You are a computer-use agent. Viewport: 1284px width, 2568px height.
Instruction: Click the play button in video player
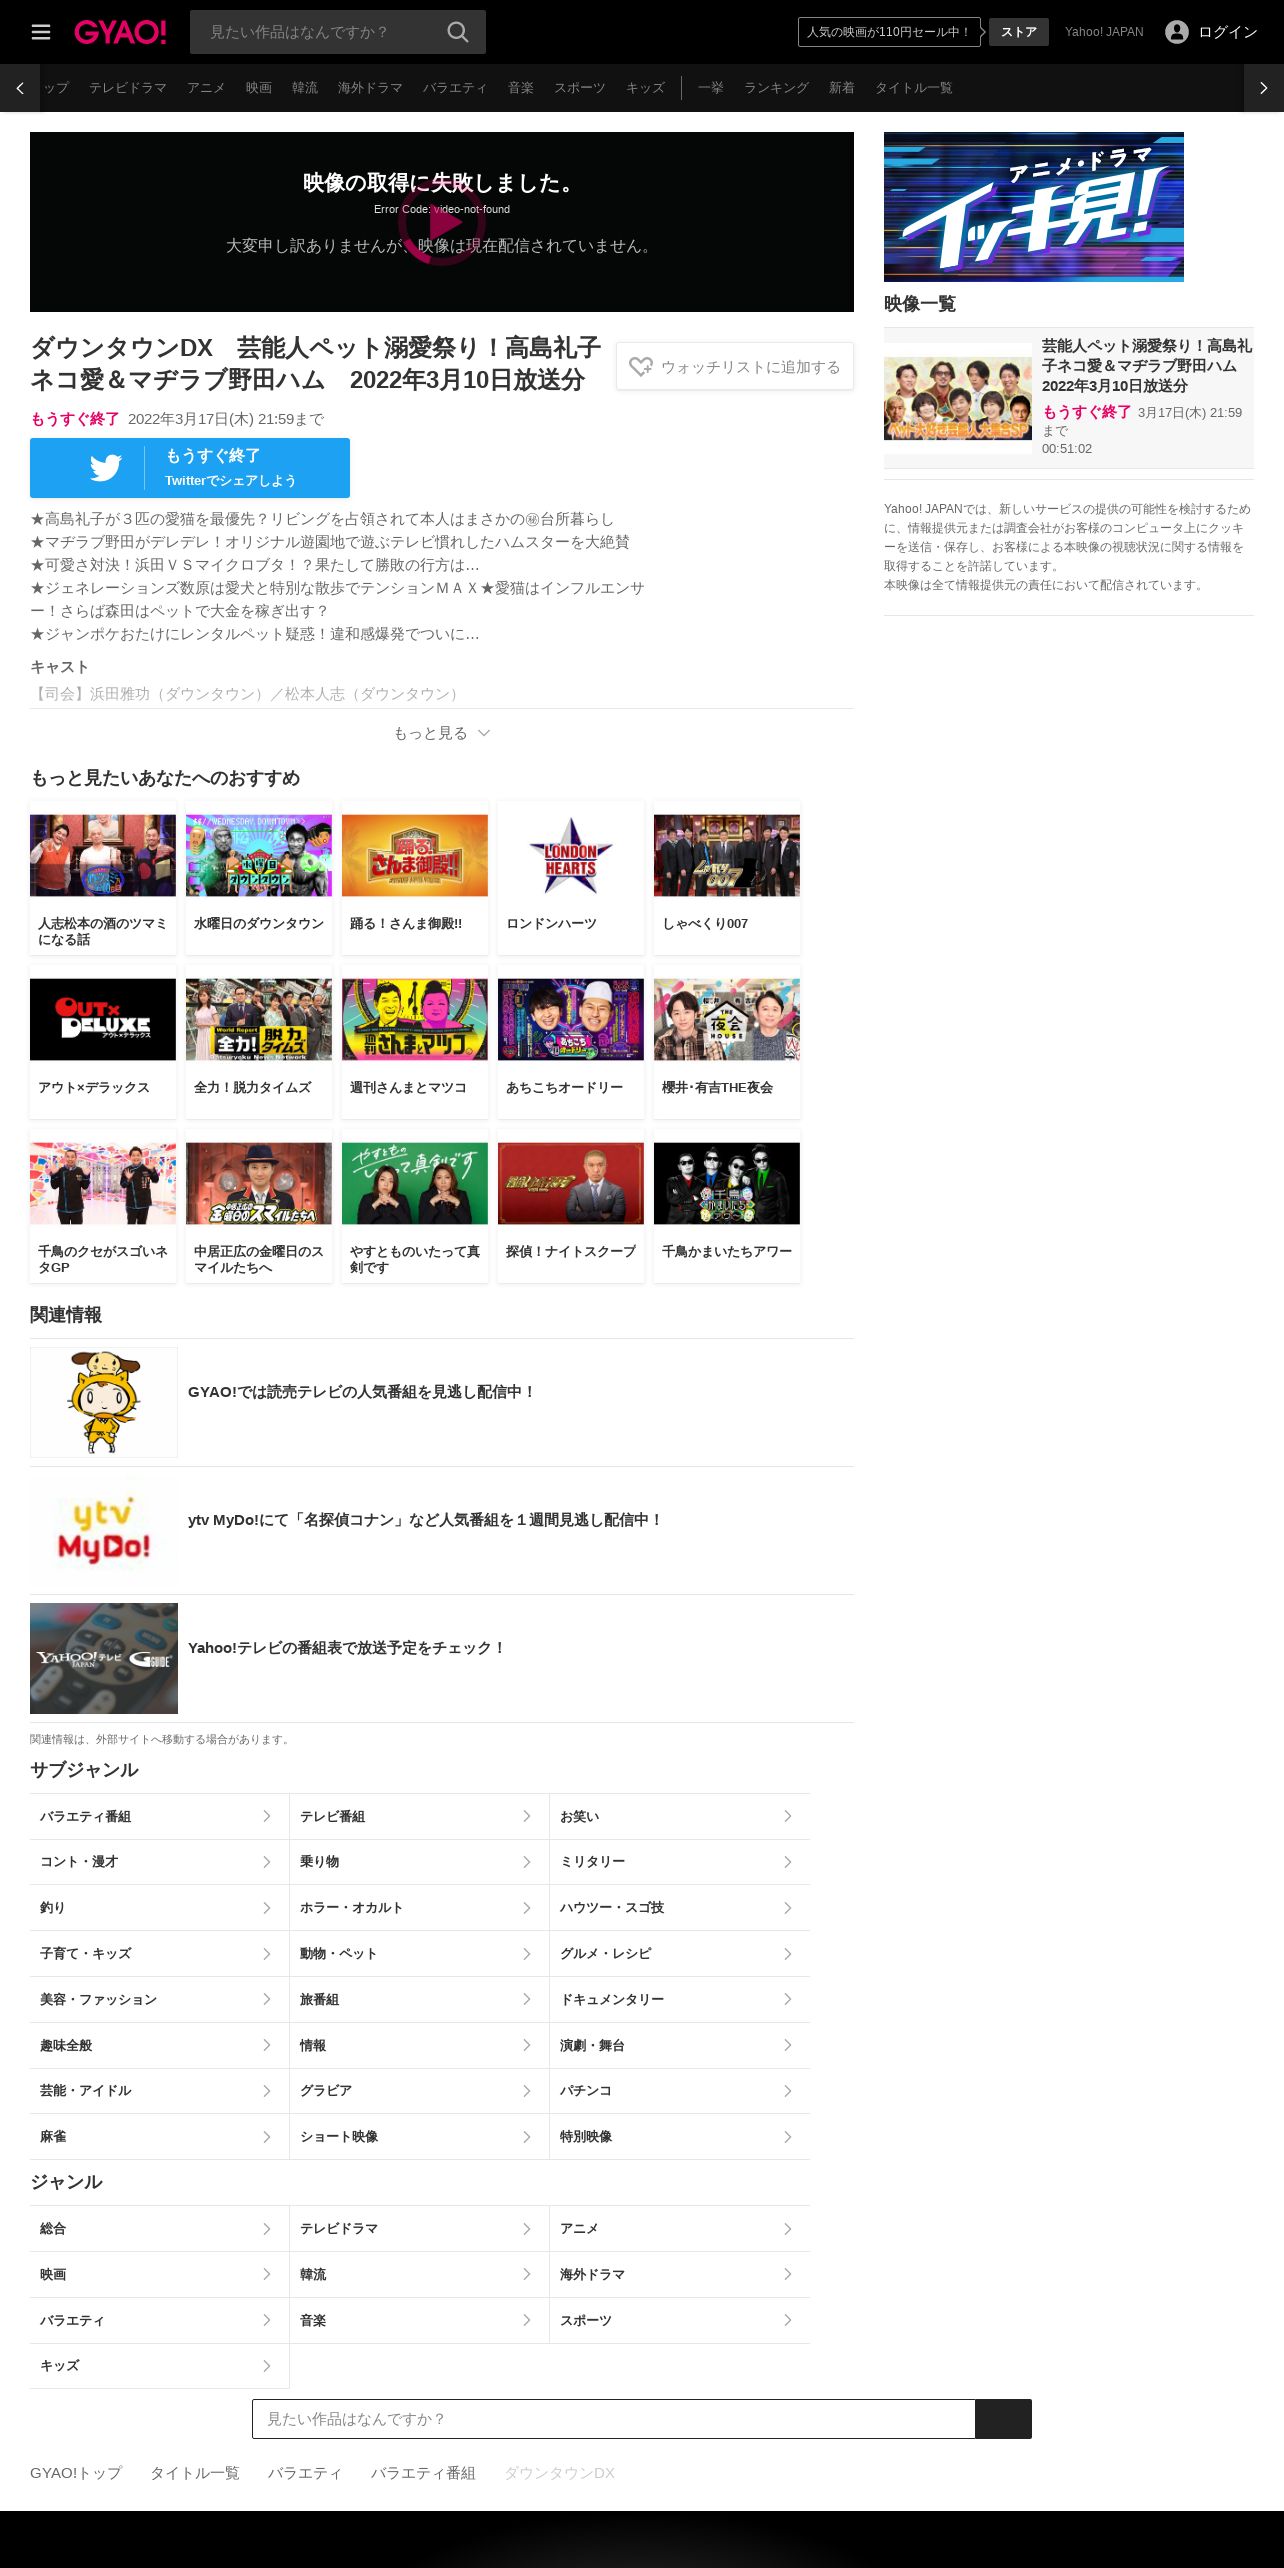click(442, 222)
